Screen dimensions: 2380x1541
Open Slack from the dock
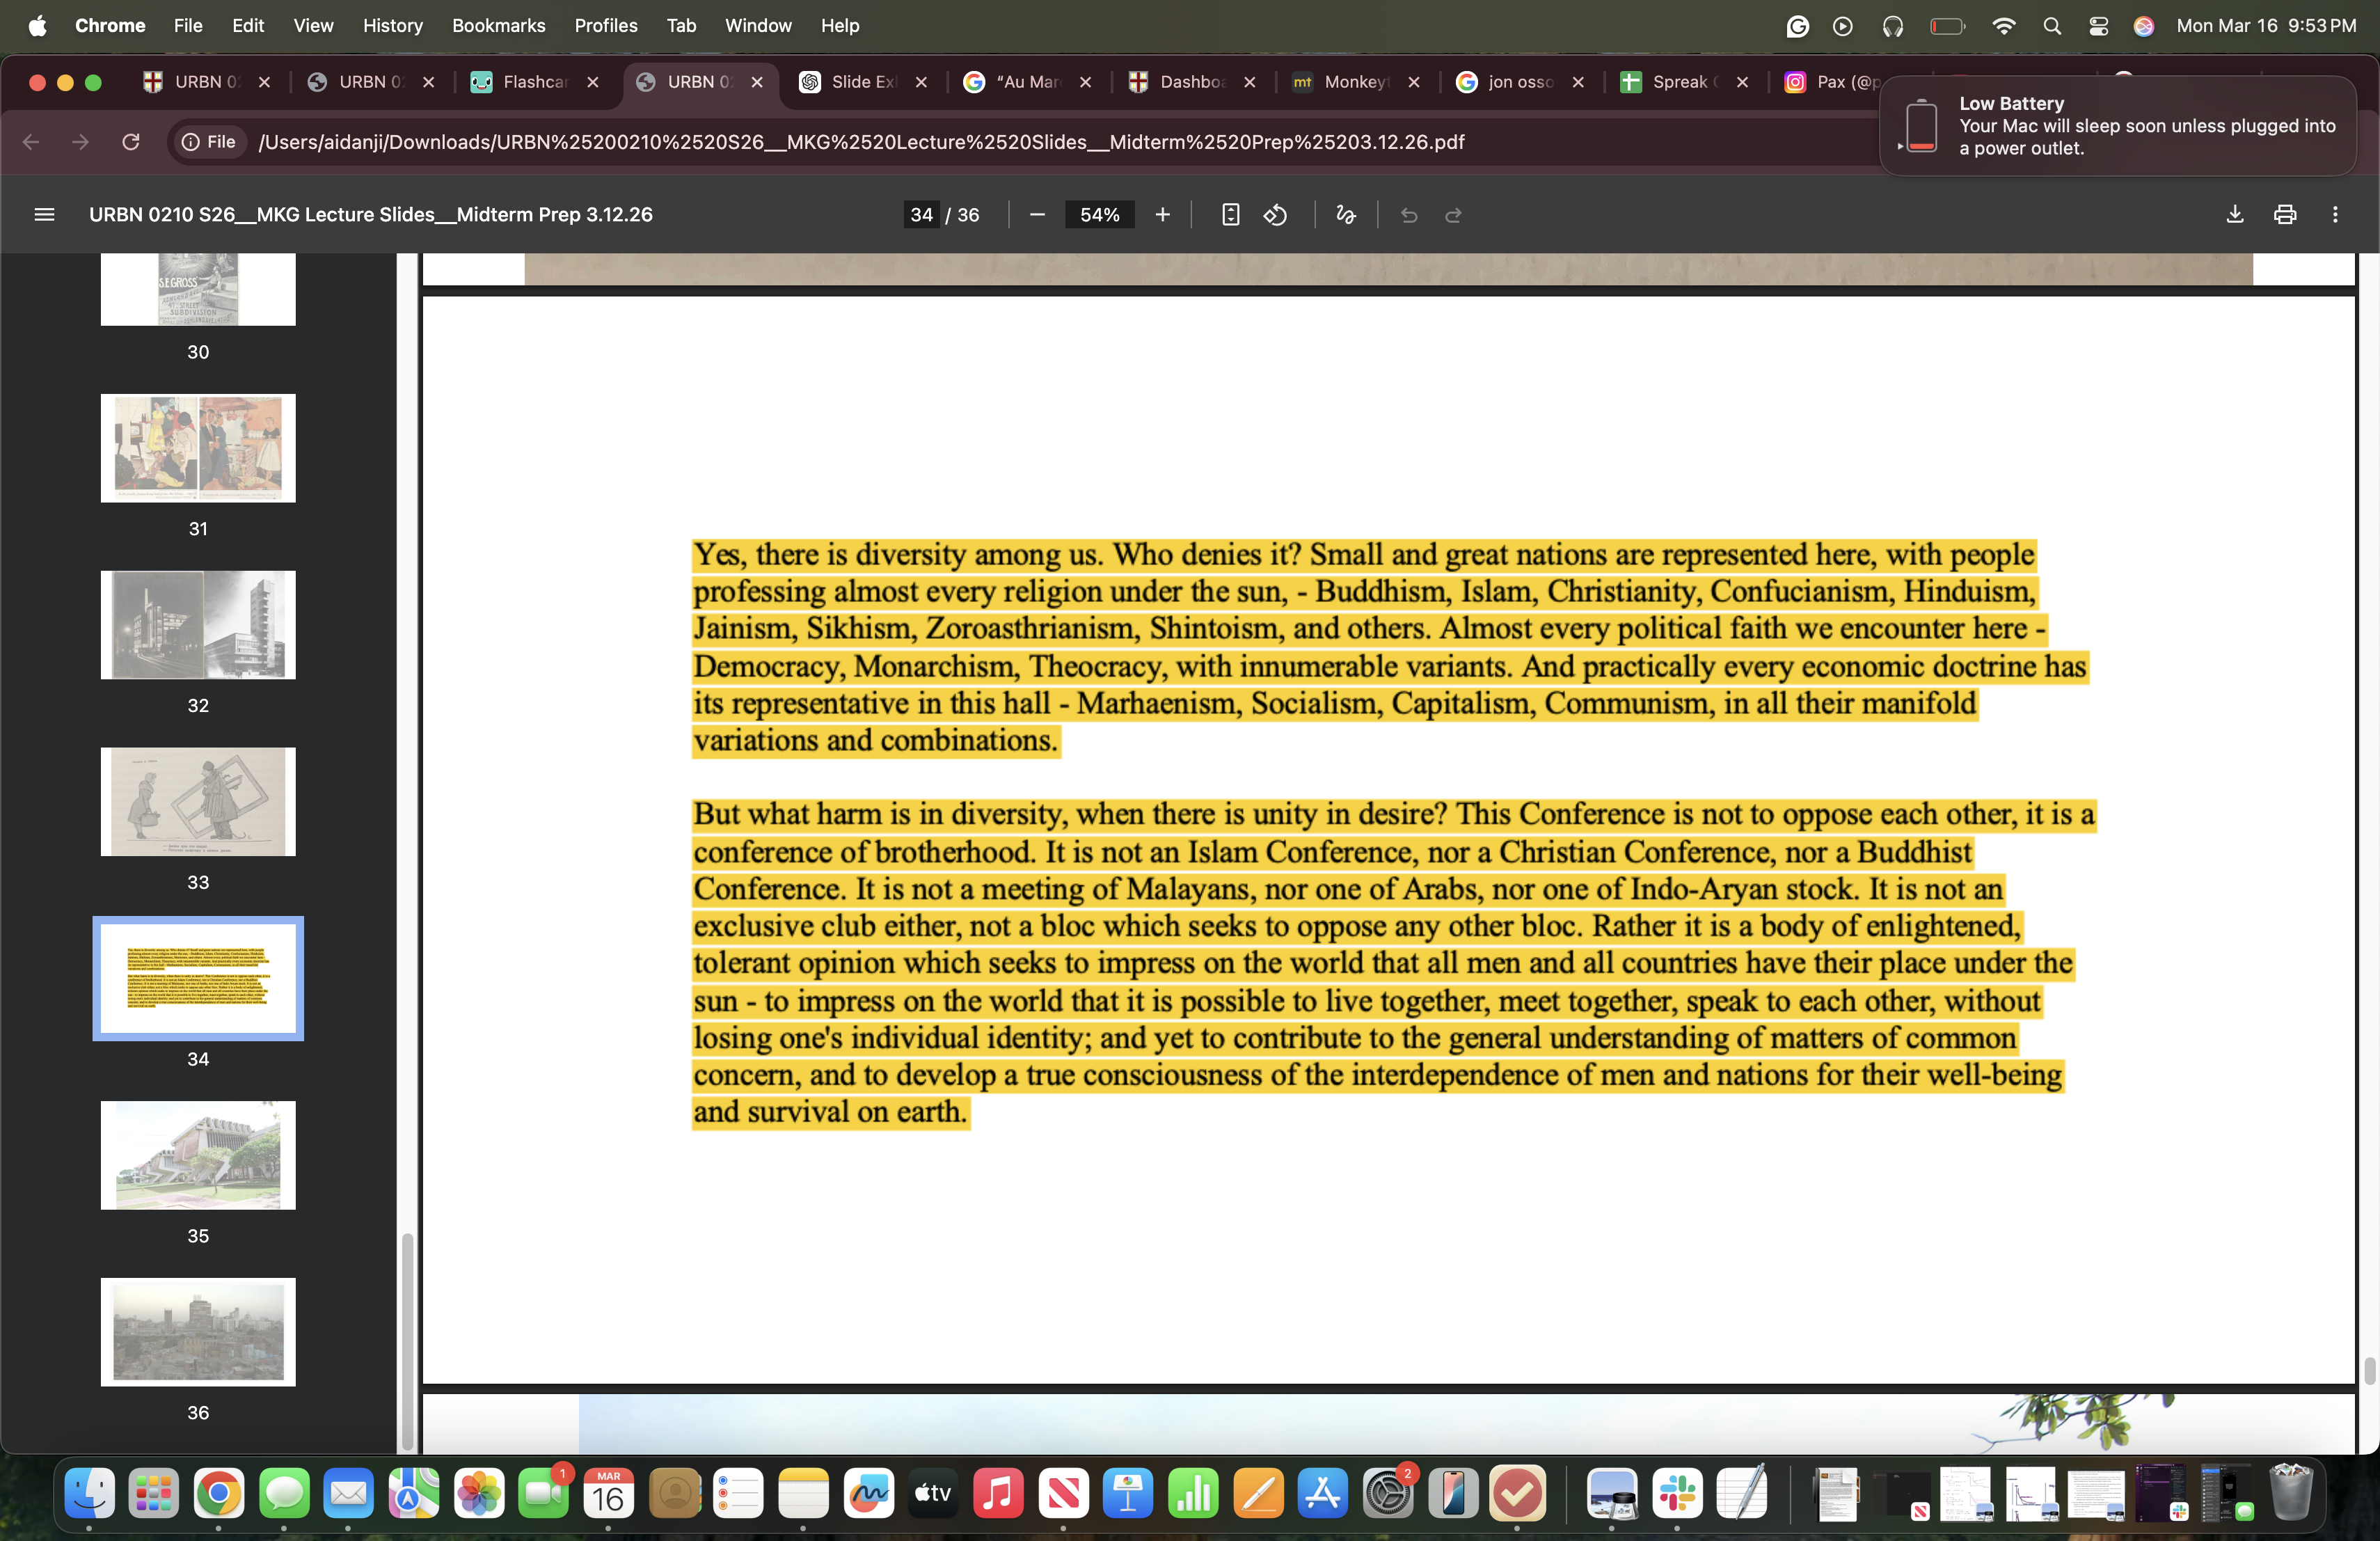pyautogui.click(x=1677, y=1494)
